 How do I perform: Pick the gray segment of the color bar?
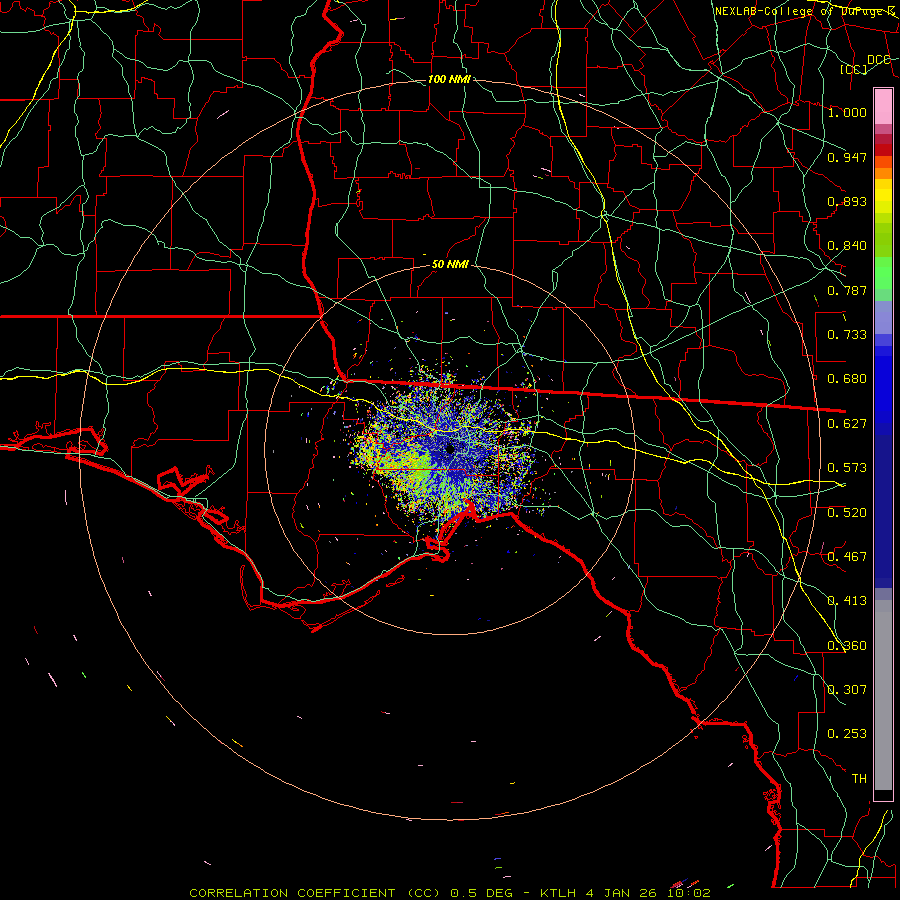pos(883,695)
